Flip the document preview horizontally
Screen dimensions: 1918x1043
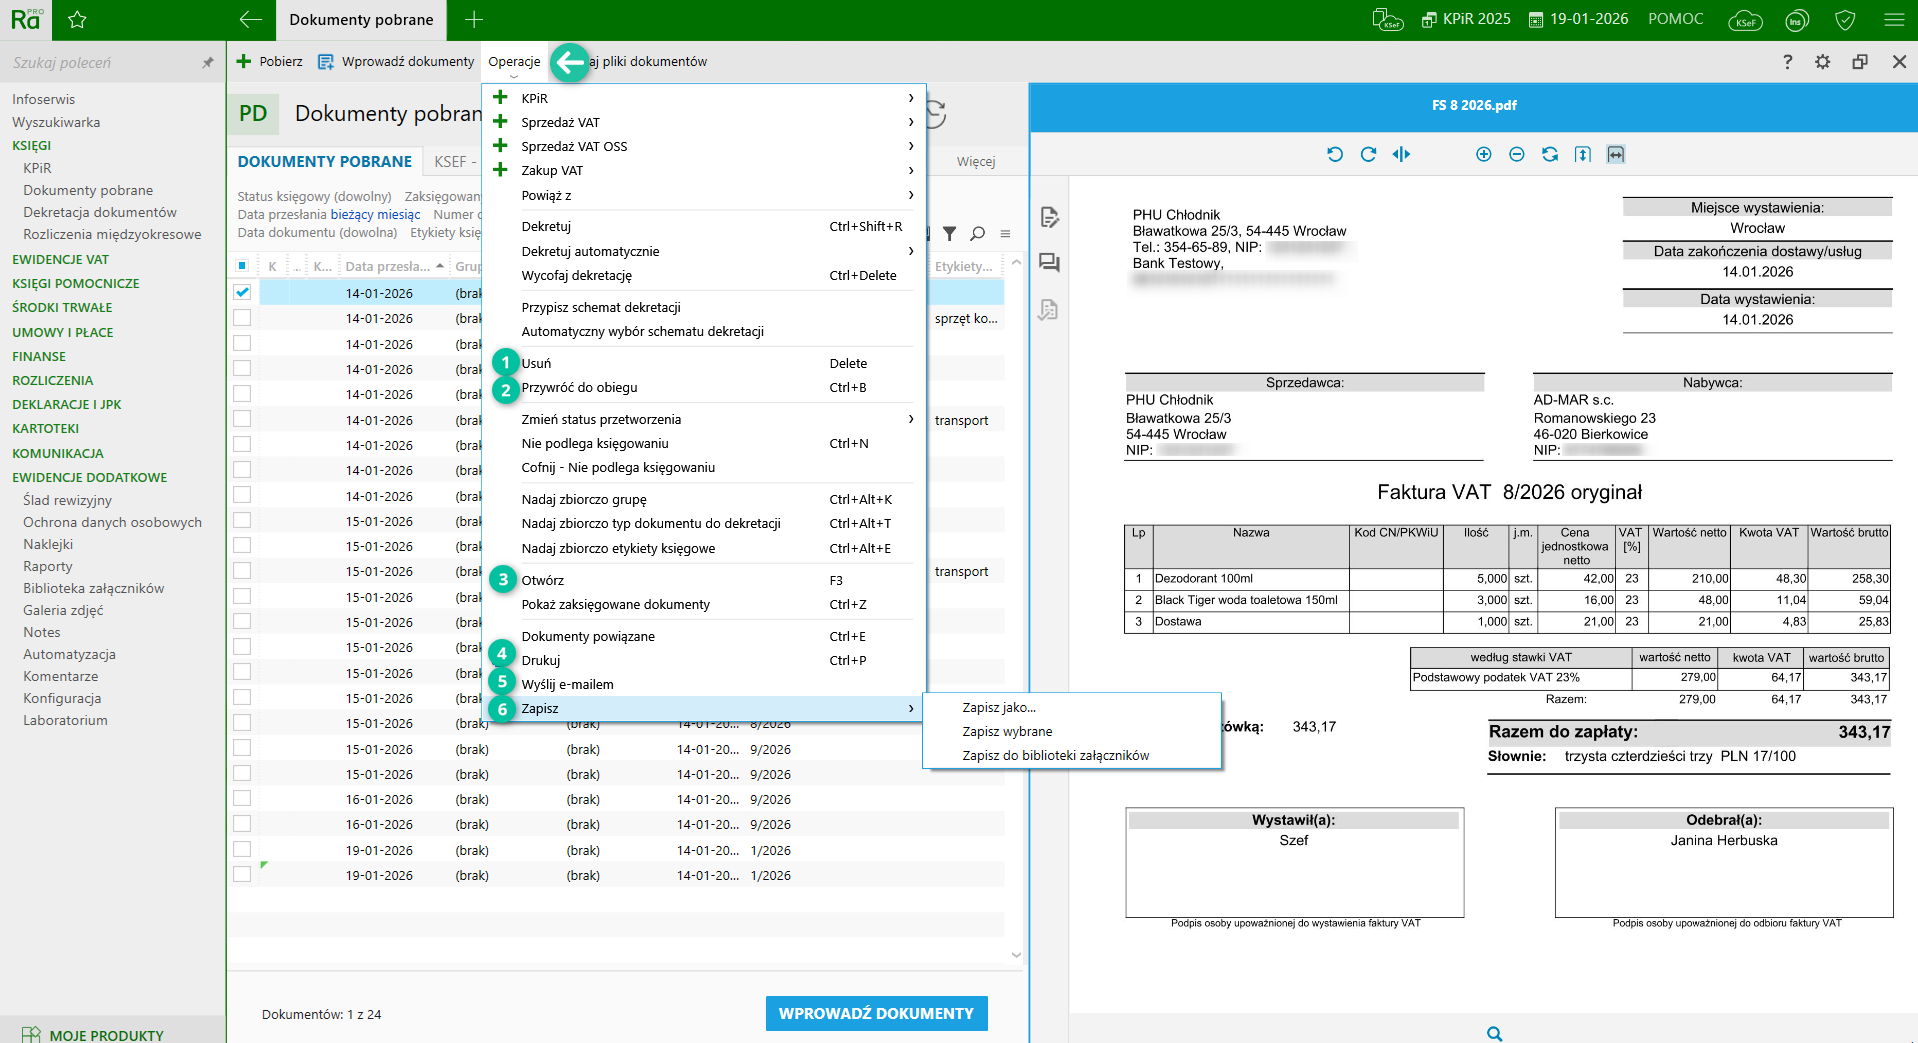point(1401,154)
